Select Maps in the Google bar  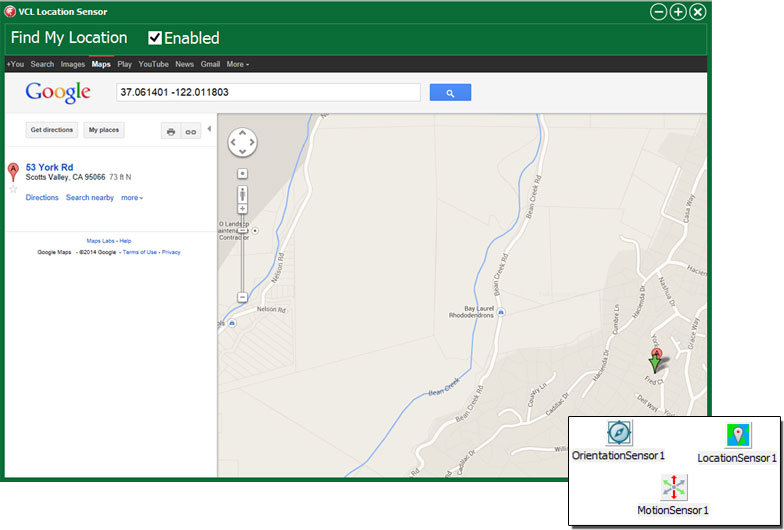[101, 64]
